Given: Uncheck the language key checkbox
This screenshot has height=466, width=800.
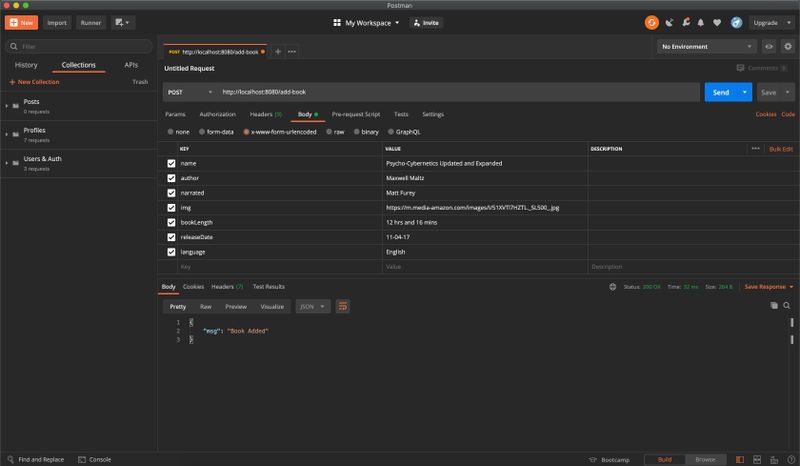Looking at the screenshot, I should pos(171,252).
